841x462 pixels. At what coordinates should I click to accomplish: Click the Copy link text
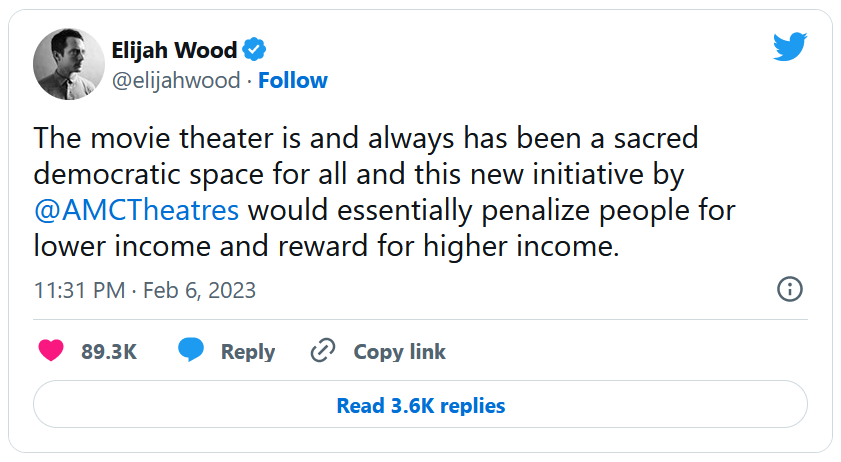click(x=399, y=352)
